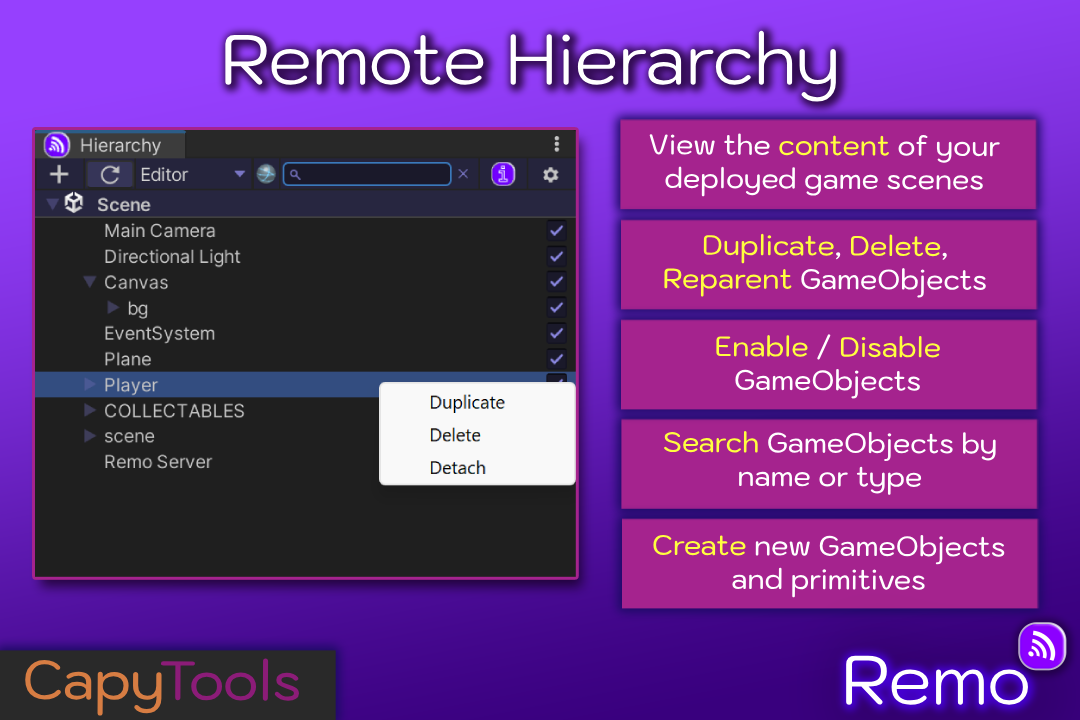Viewport: 1080px width, 720px height.
Task: Click the Unity cube icon beside Scene
Action: click(74, 203)
